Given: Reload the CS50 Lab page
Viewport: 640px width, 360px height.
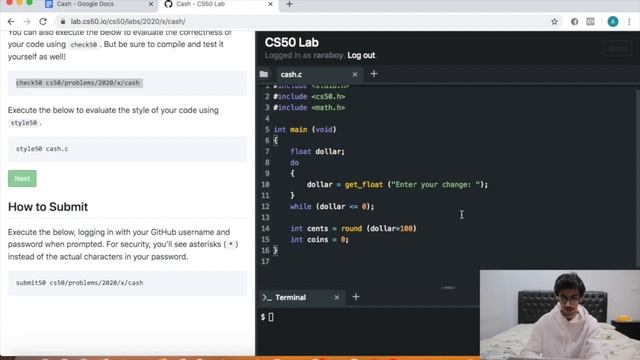Looking at the screenshot, I should click(x=43, y=22).
